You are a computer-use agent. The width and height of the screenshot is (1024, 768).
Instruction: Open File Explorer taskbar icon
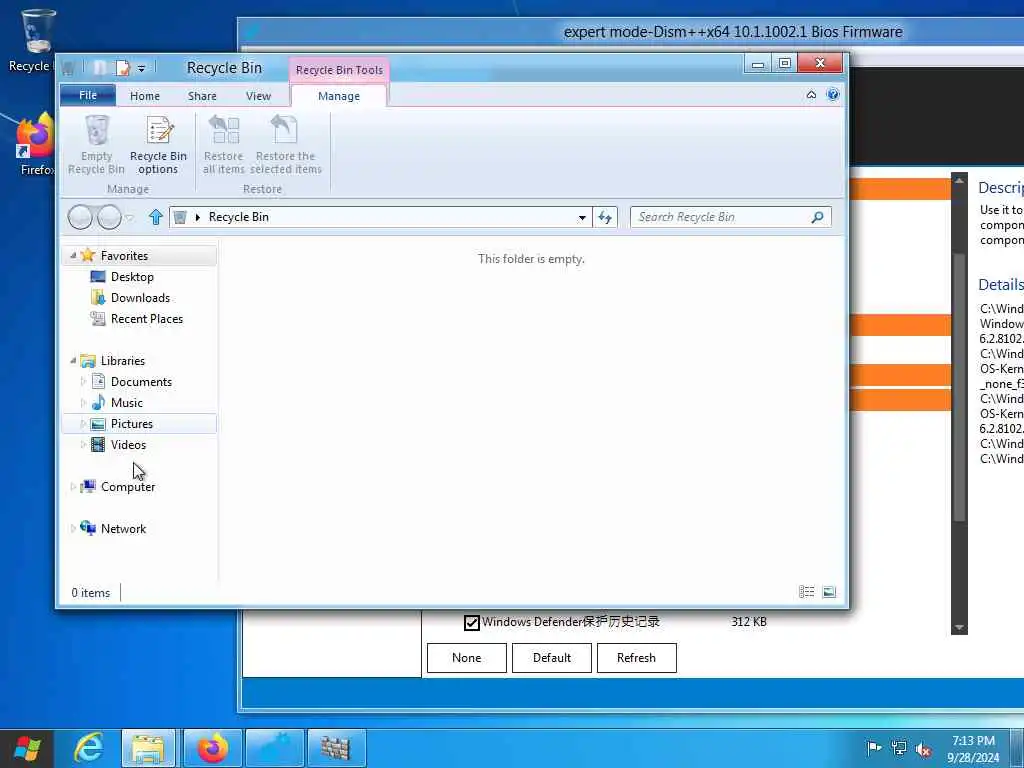(148, 748)
